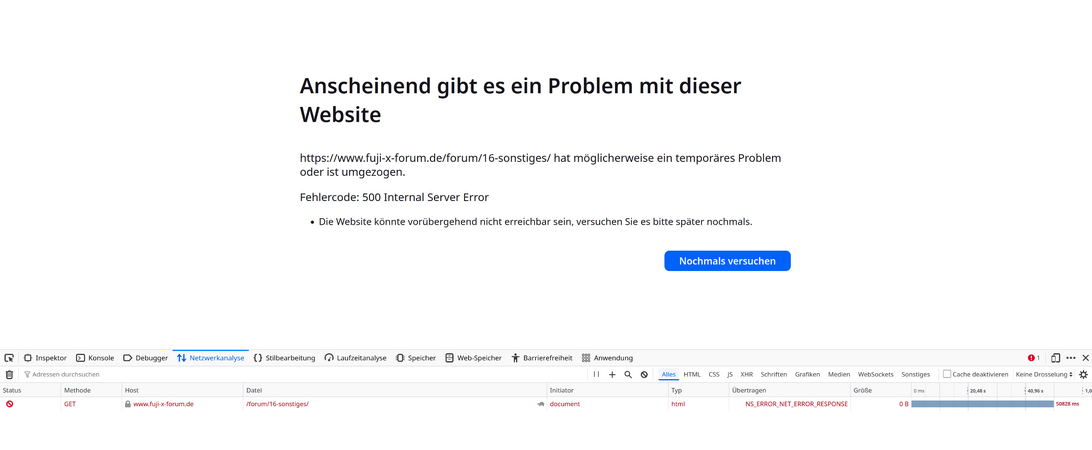Select the XHR filter toggle
This screenshot has height=450, width=1092.
(x=746, y=375)
